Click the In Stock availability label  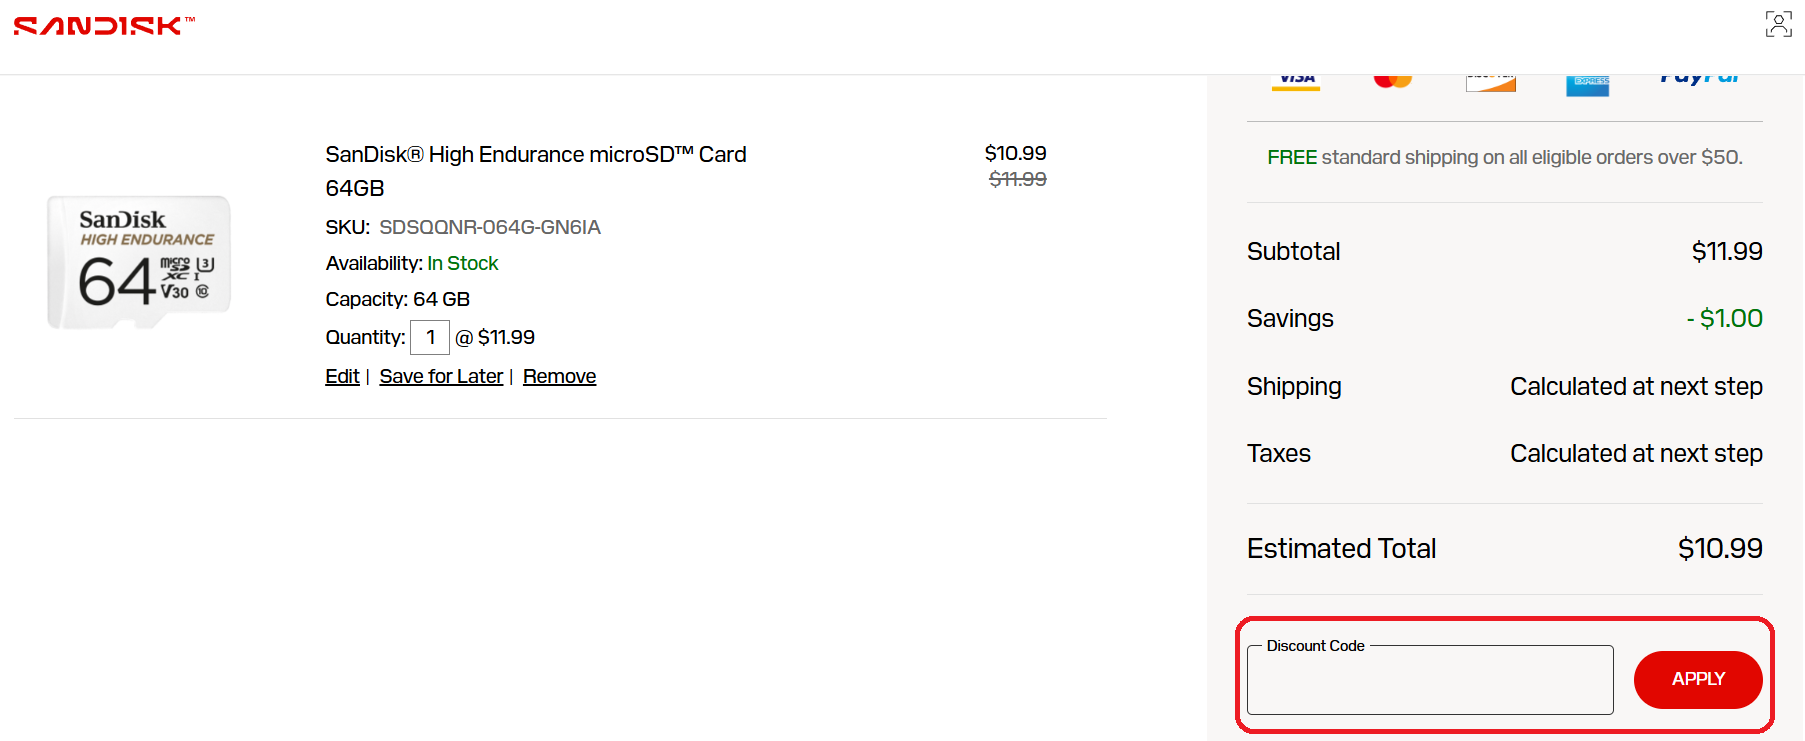point(463,263)
